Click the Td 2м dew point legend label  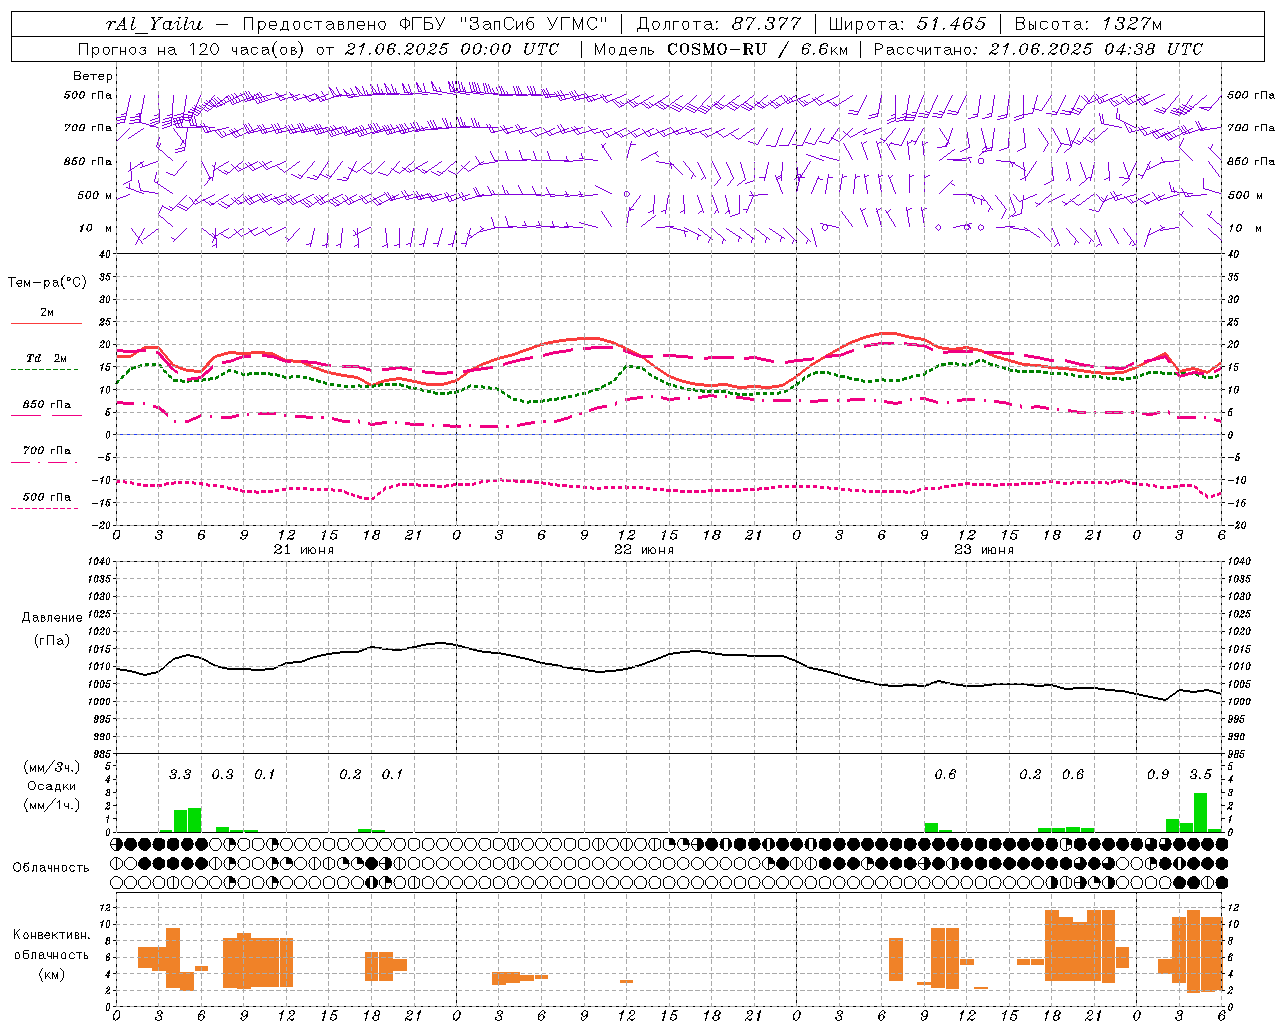[46, 358]
